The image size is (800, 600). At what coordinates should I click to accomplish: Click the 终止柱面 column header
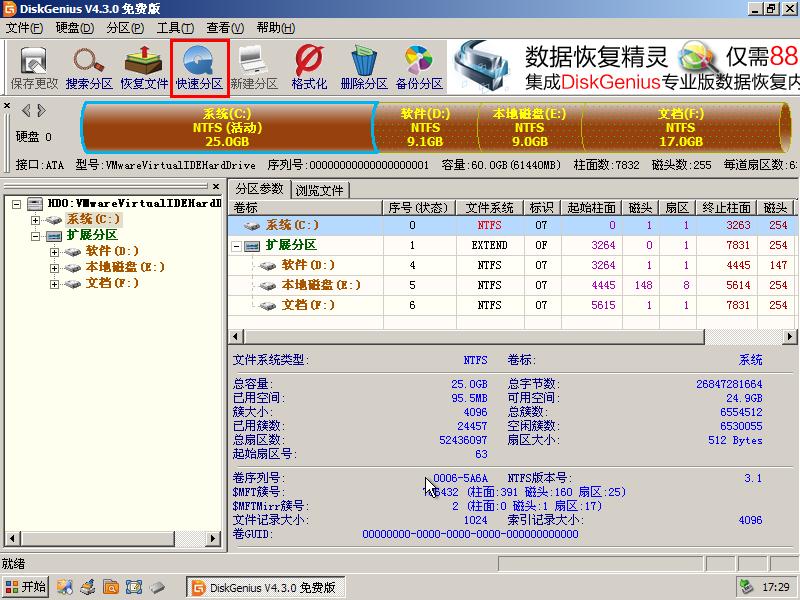(x=727, y=208)
